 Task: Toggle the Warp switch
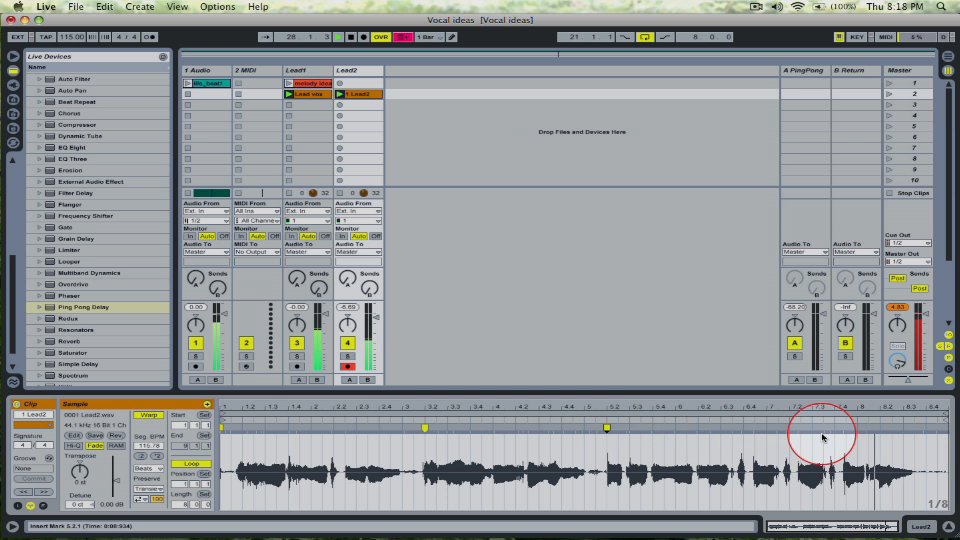tap(149, 415)
